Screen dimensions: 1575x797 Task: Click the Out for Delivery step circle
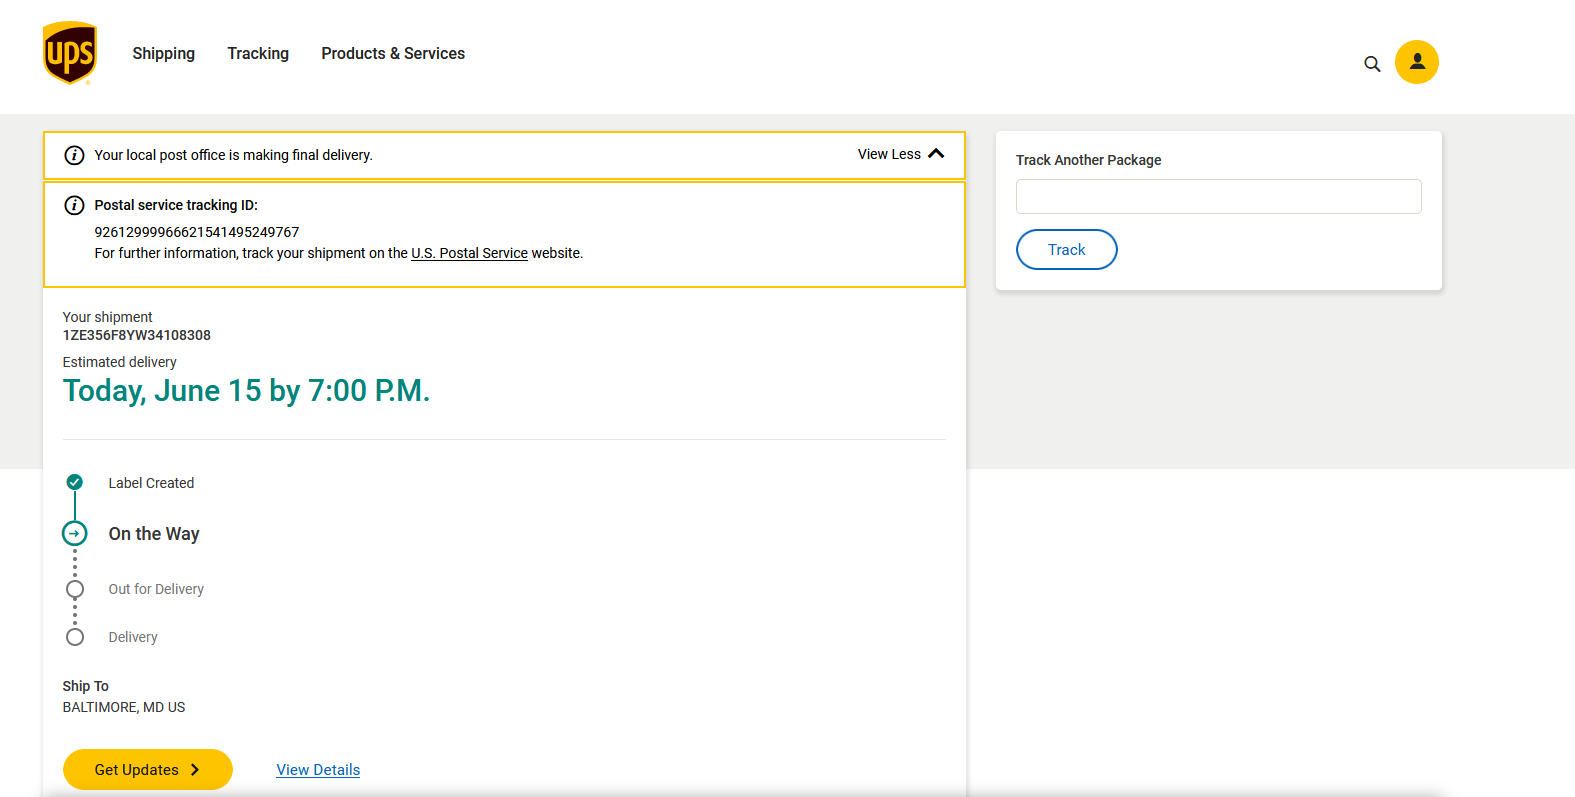(x=75, y=589)
